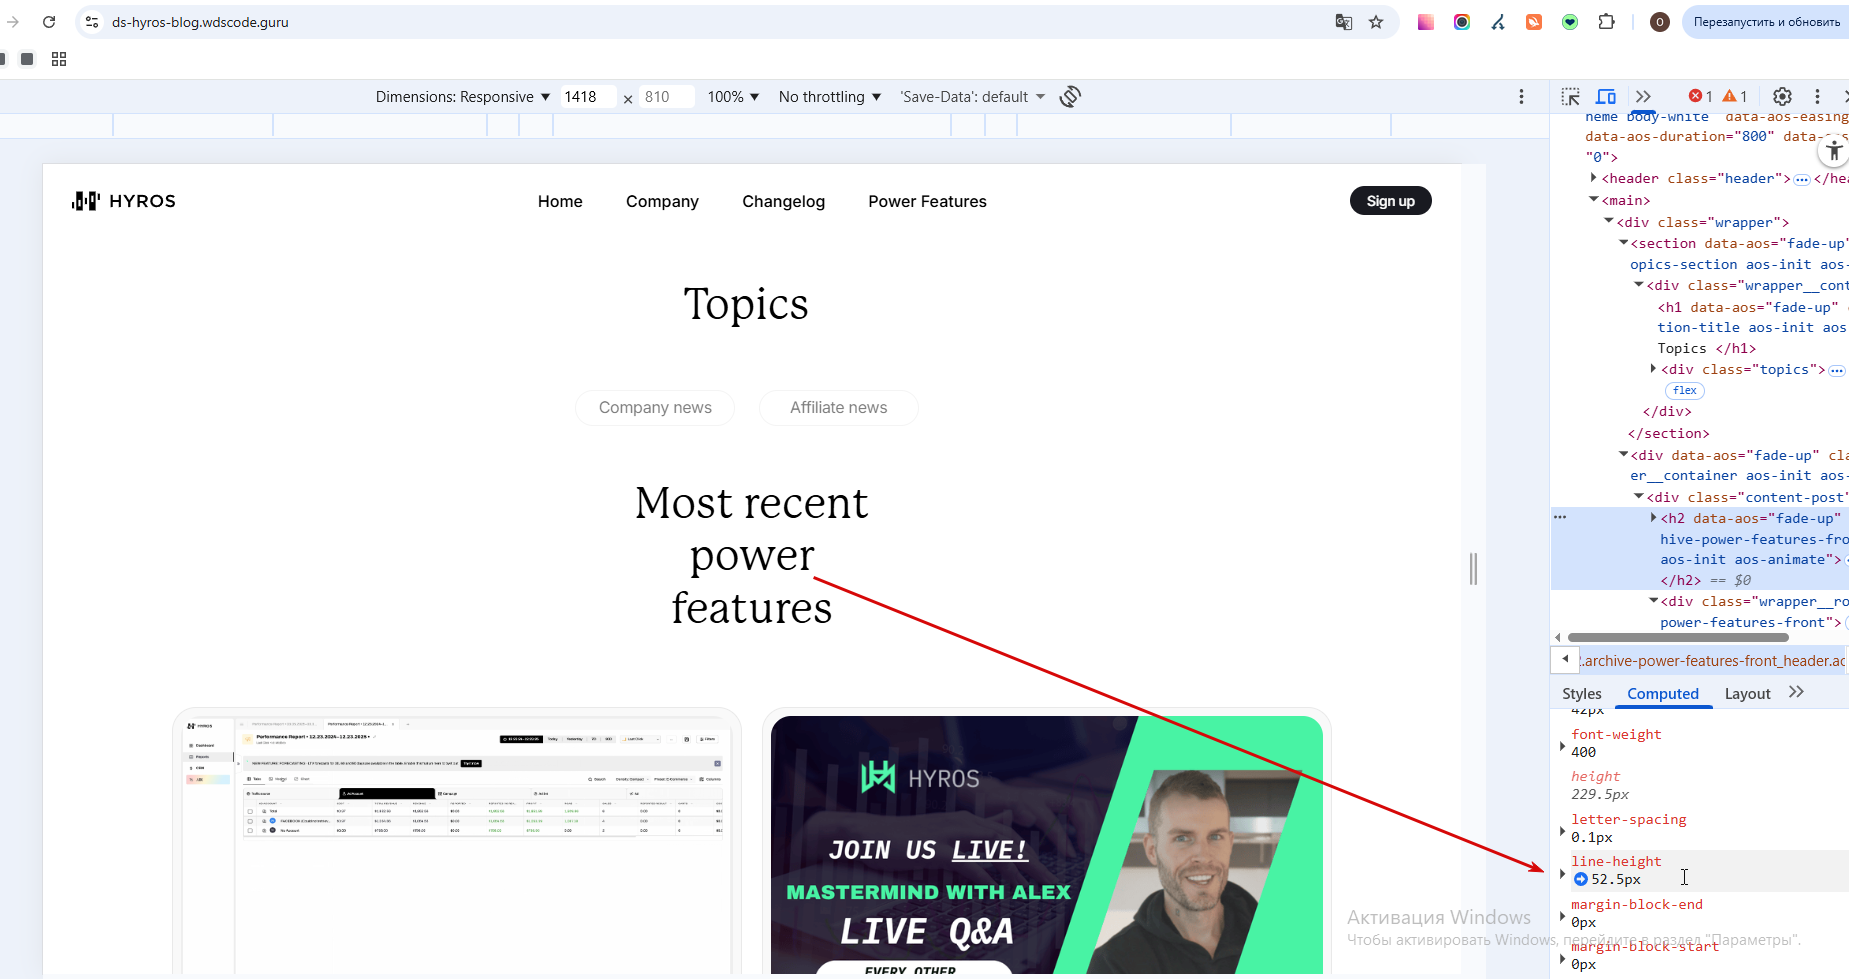The width and height of the screenshot is (1849, 979).
Task: Expand the margin-block-end computed property
Action: [1563, 915]
